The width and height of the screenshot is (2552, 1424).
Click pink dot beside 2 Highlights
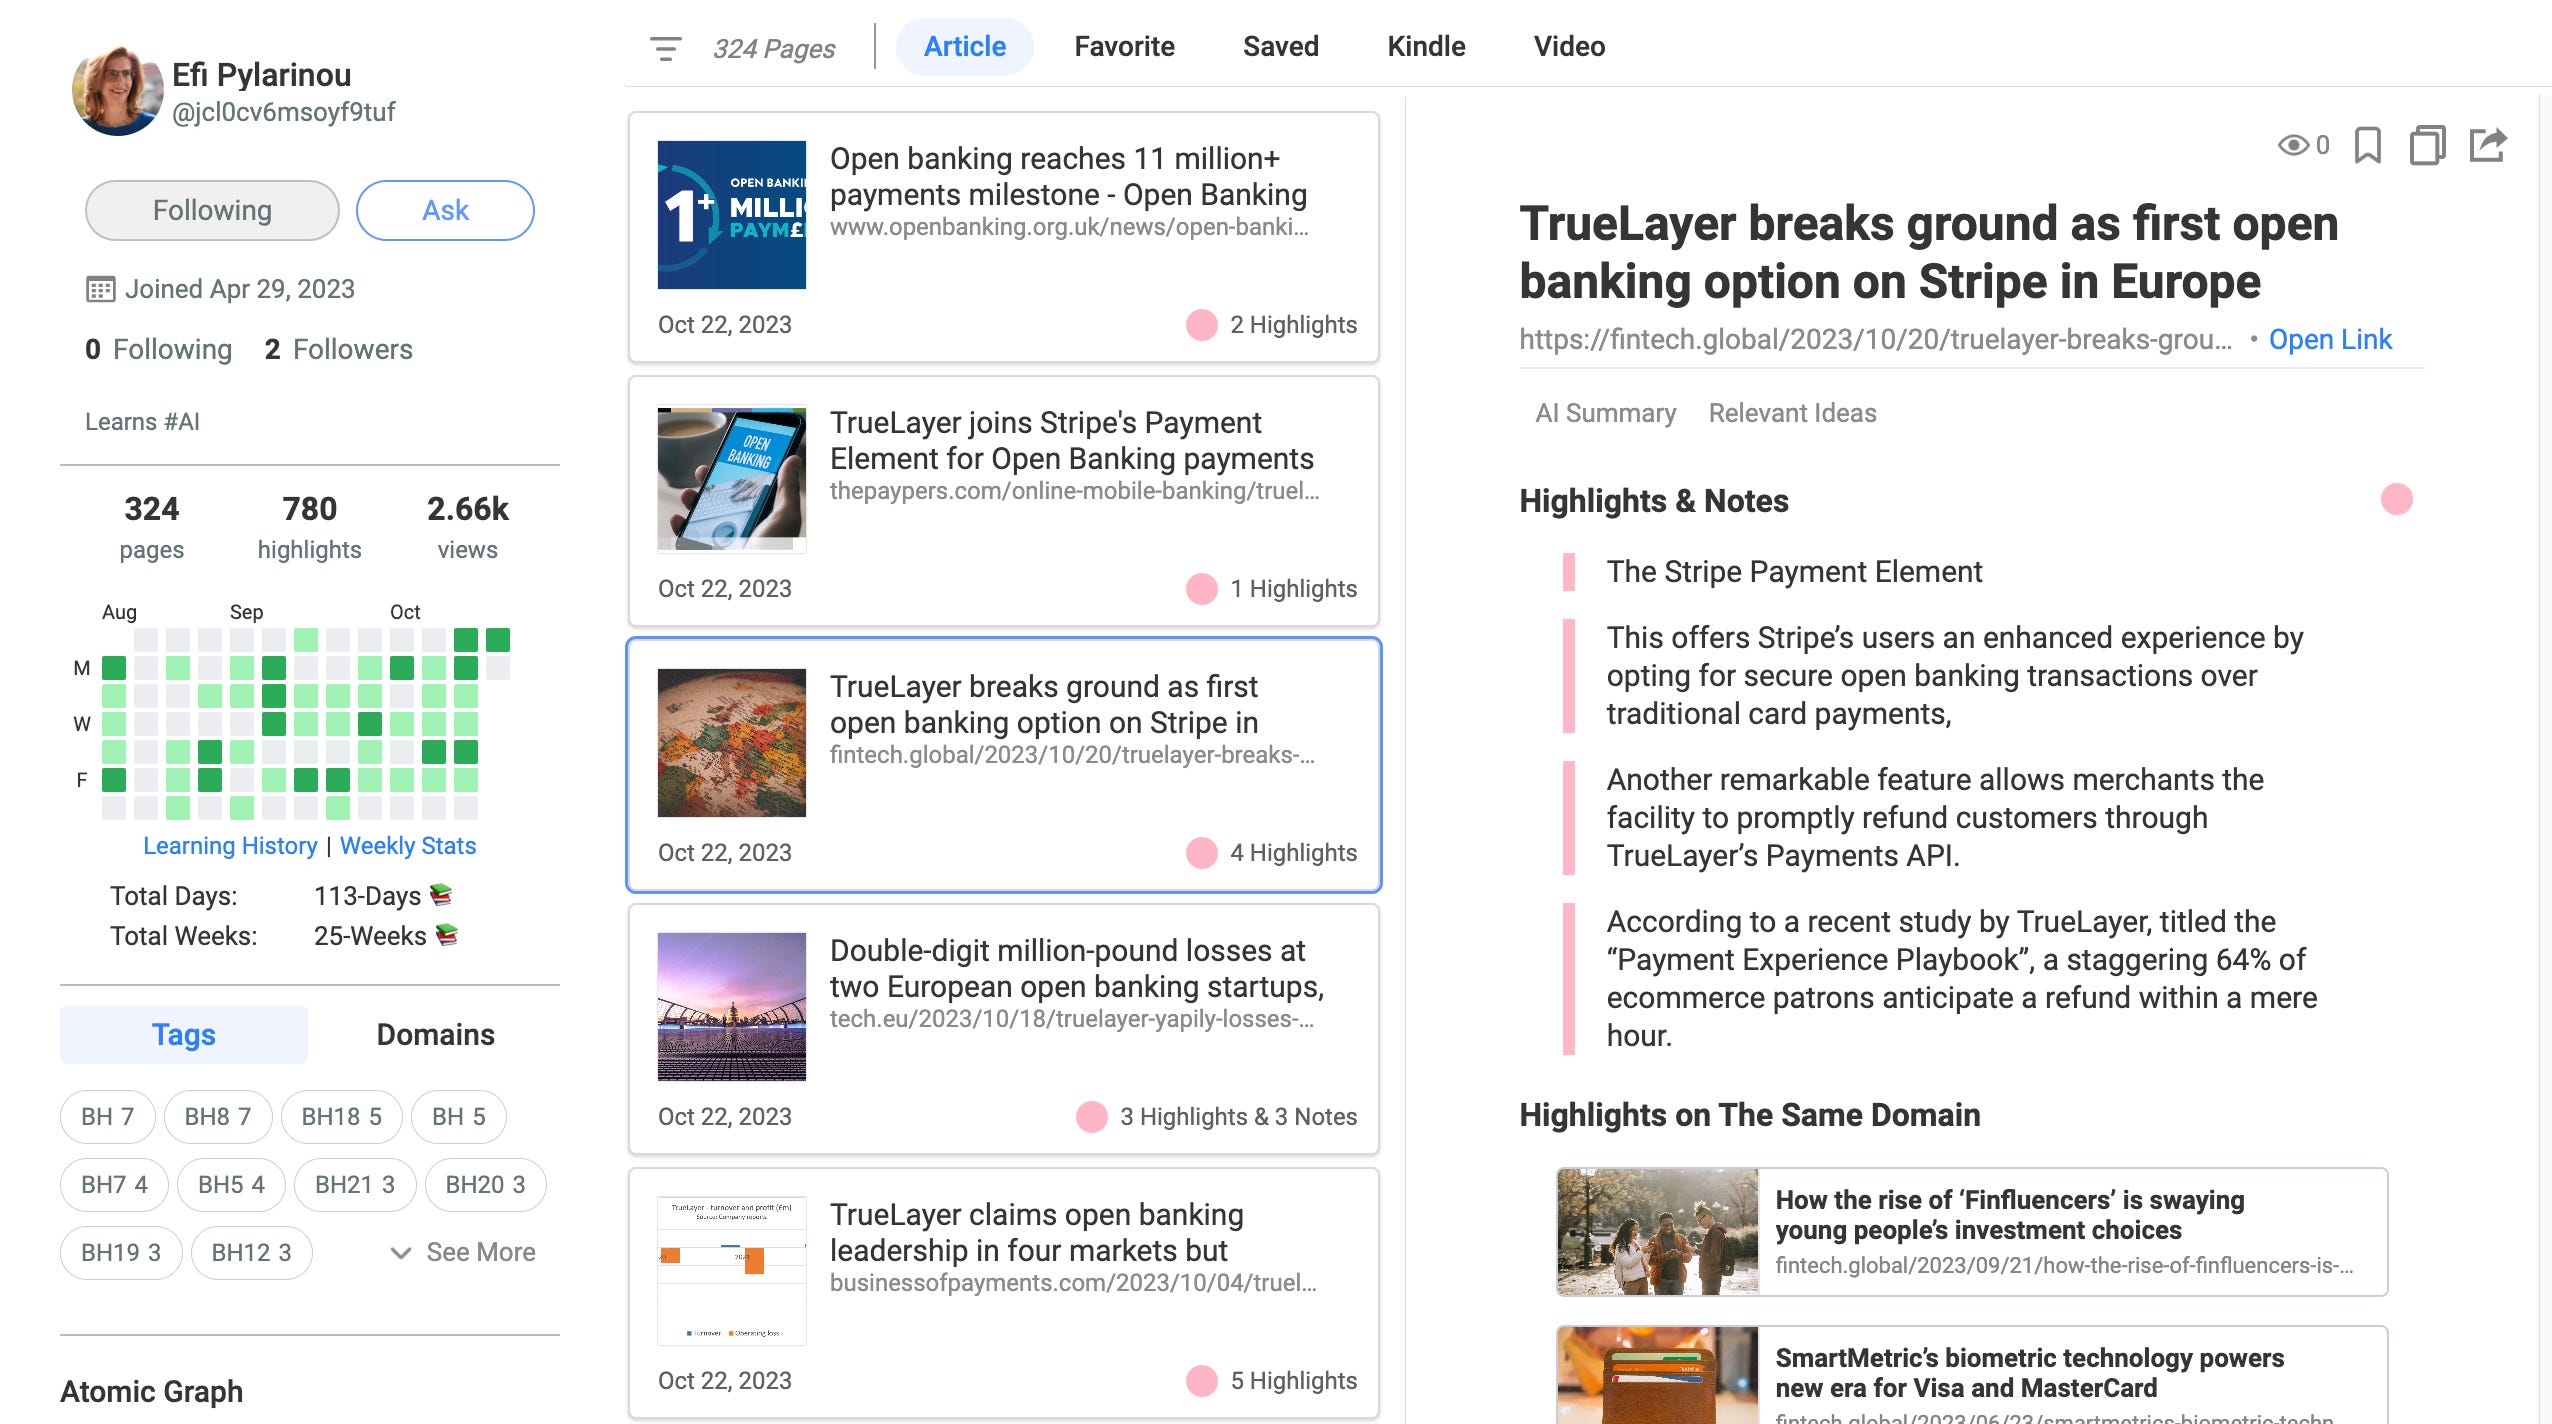click(x=1201, y=325)
